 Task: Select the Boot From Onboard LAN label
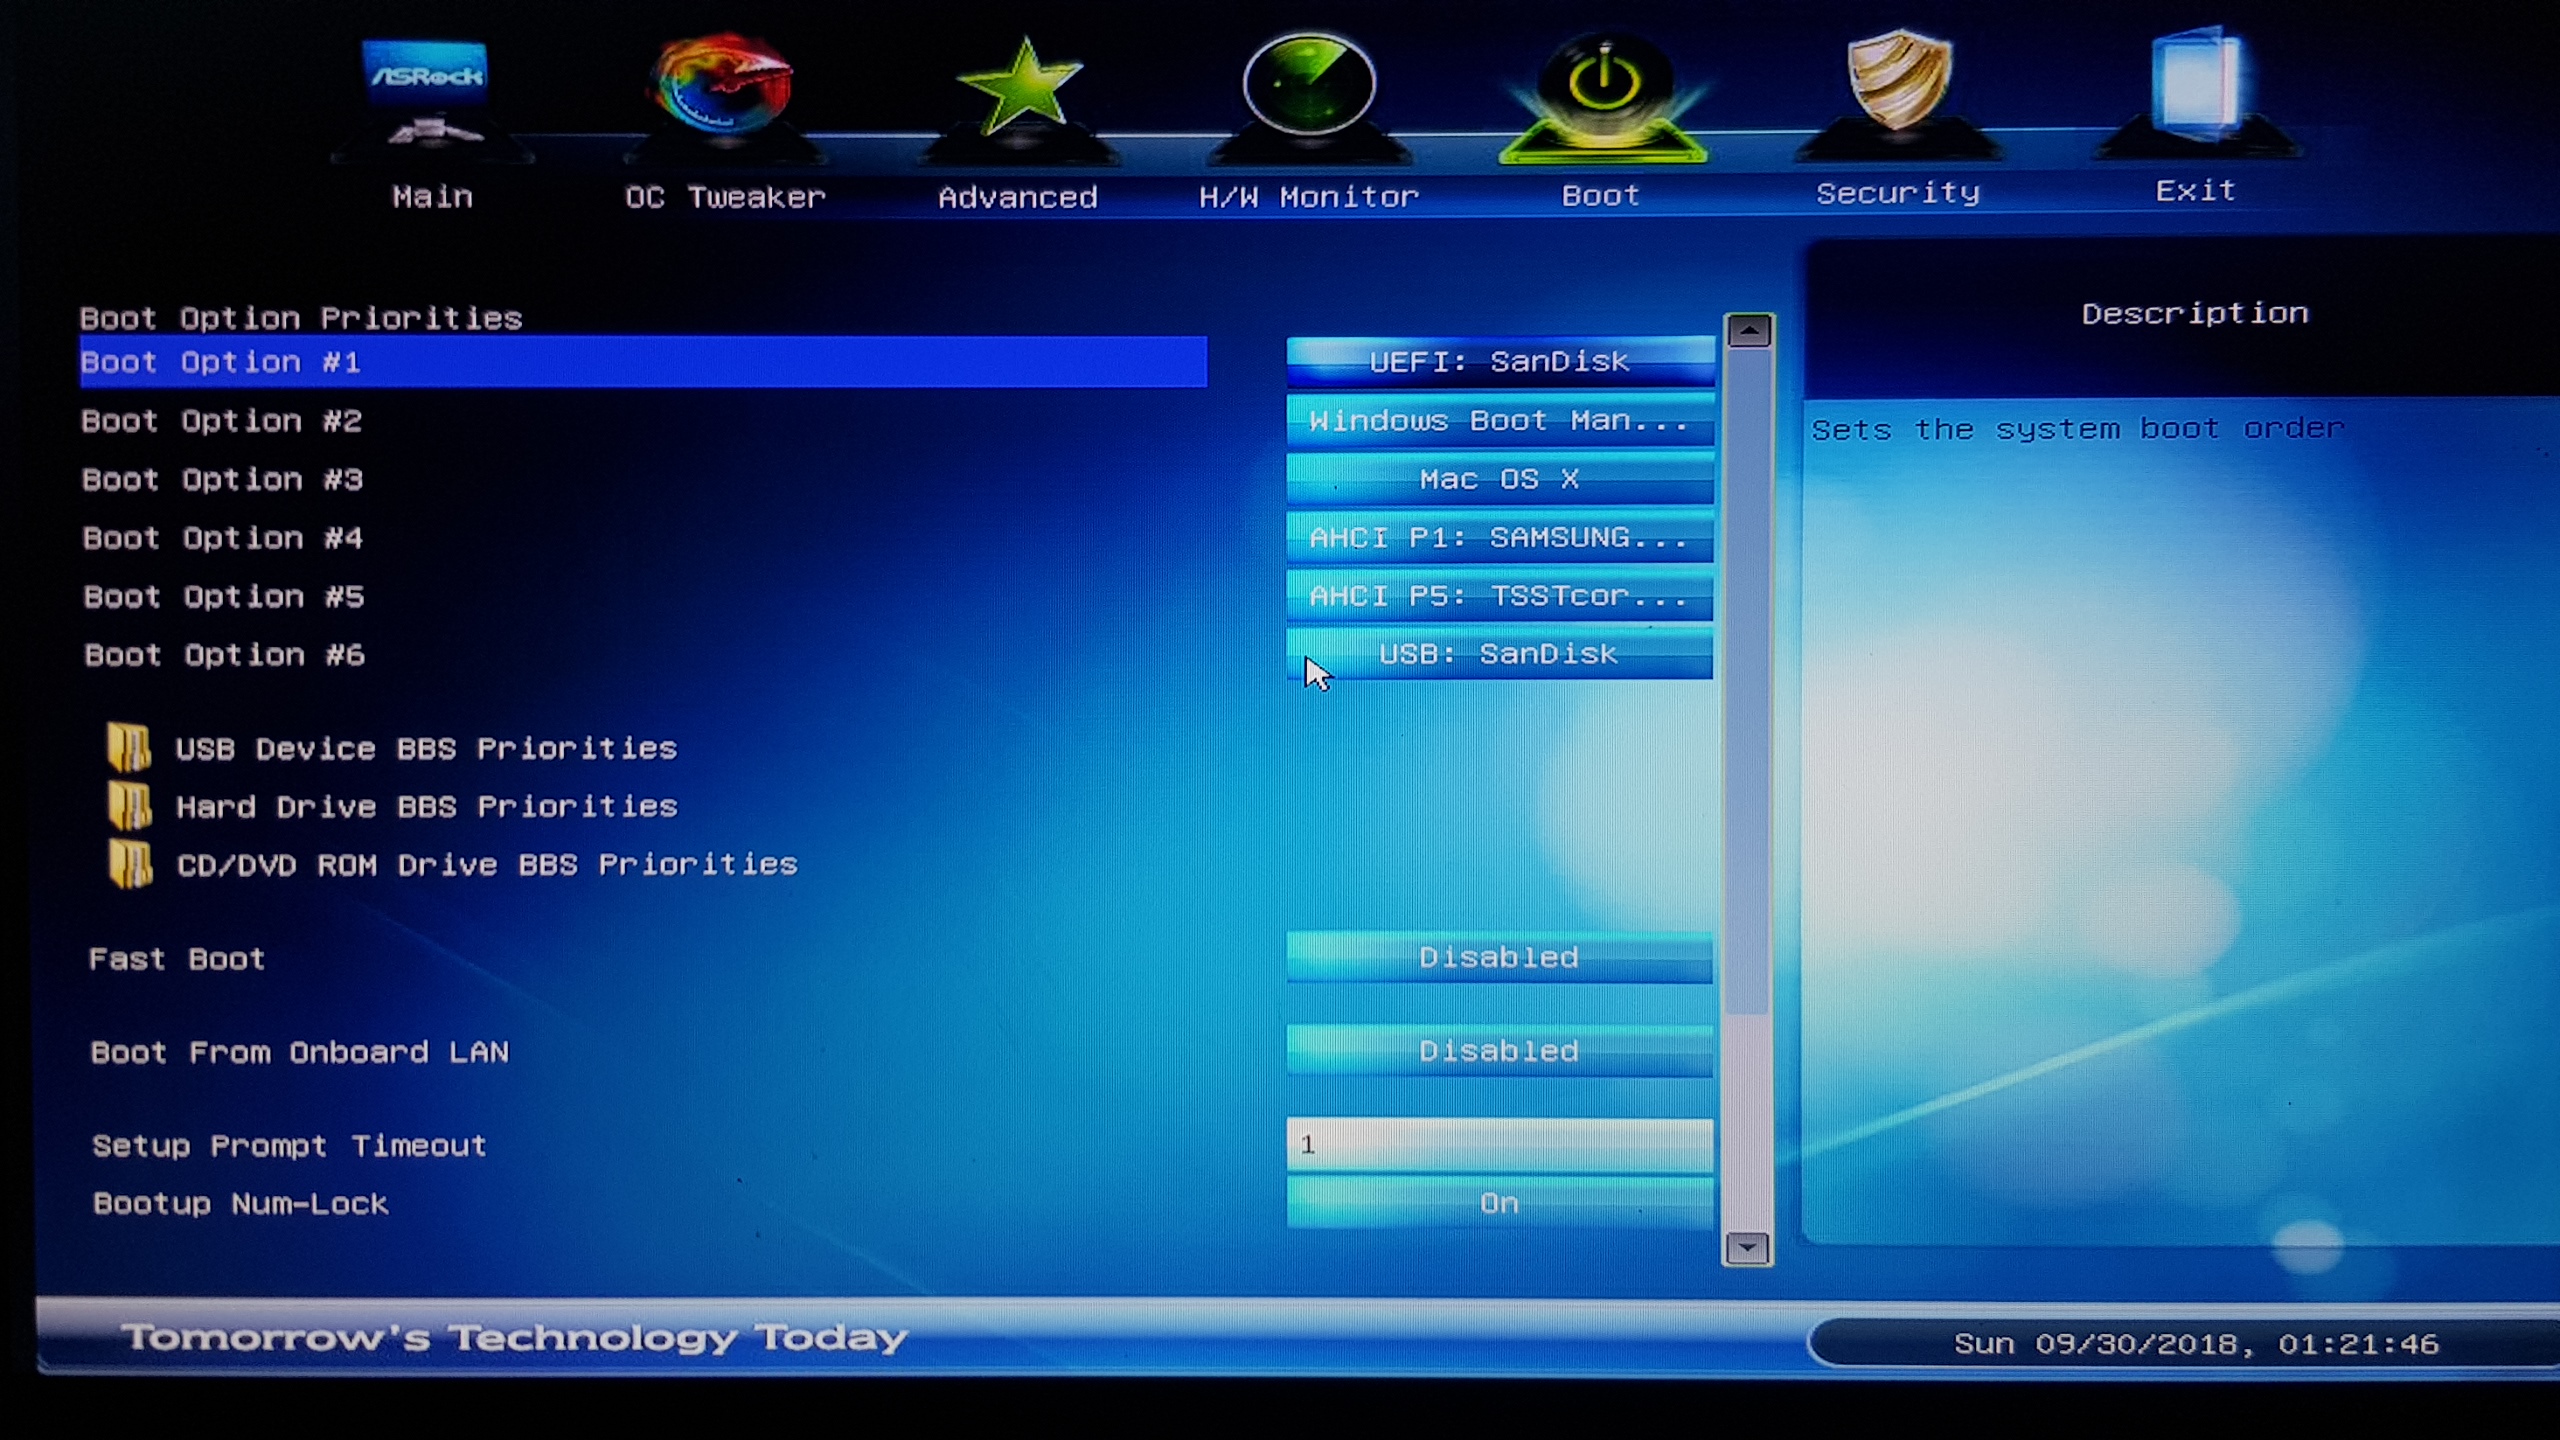tap(300, 1052)
